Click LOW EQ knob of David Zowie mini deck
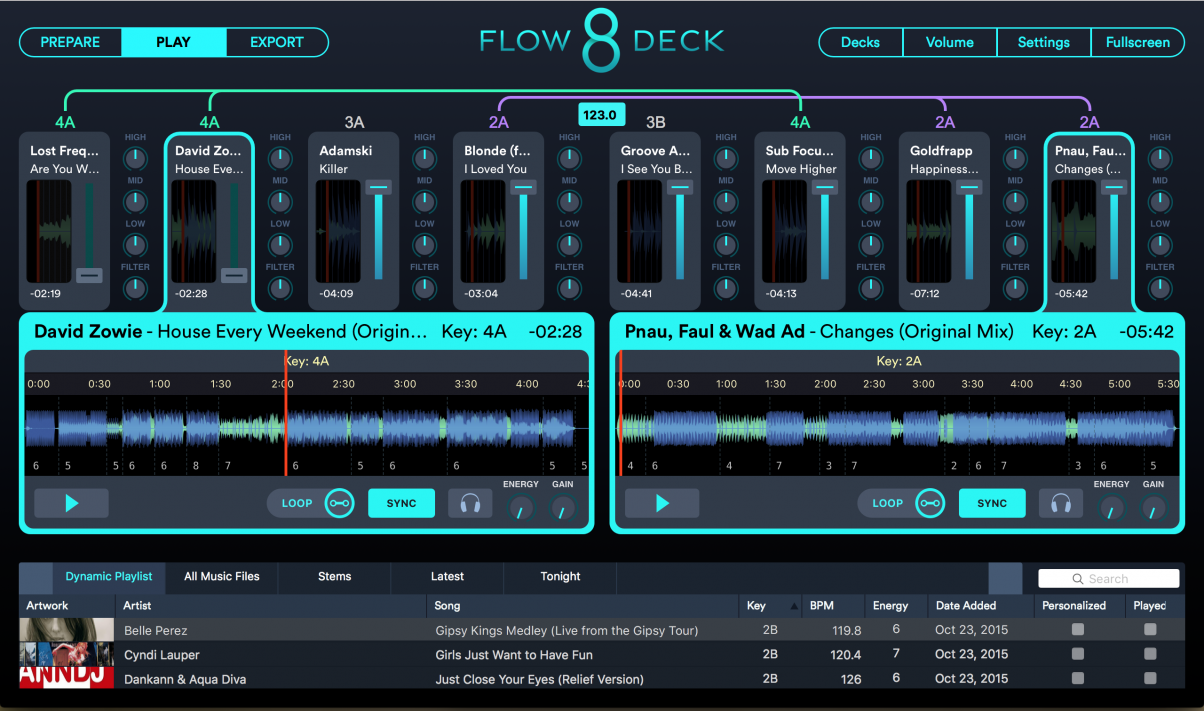Screen dimensions: 1204x711 click(x=280, y=244)
